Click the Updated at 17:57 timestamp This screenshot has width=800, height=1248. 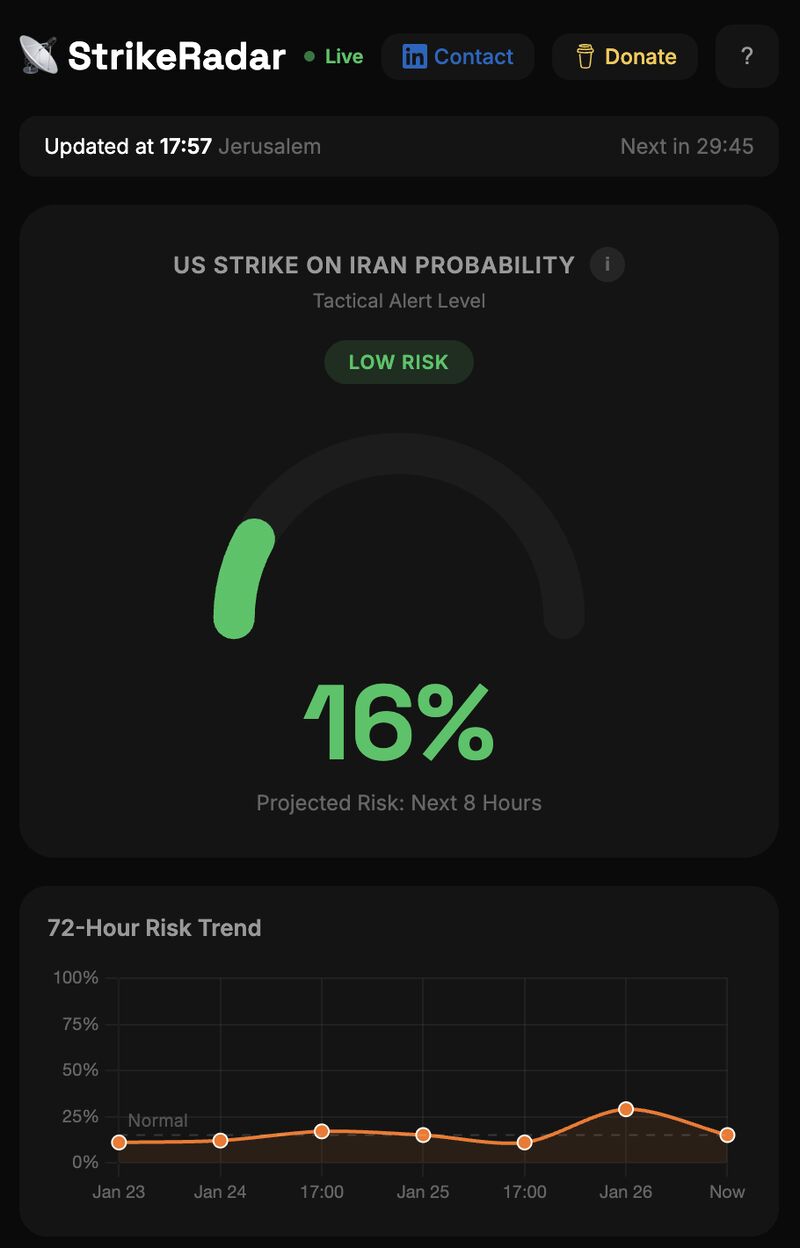(x=128, y=146)
